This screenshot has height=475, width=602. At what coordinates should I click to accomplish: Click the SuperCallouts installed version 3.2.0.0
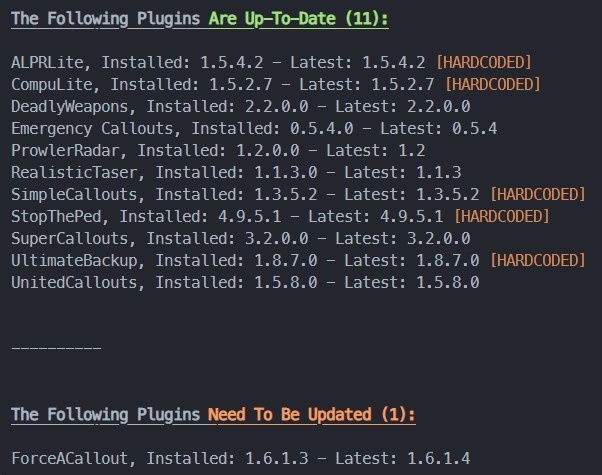click(x=277, y=238)
